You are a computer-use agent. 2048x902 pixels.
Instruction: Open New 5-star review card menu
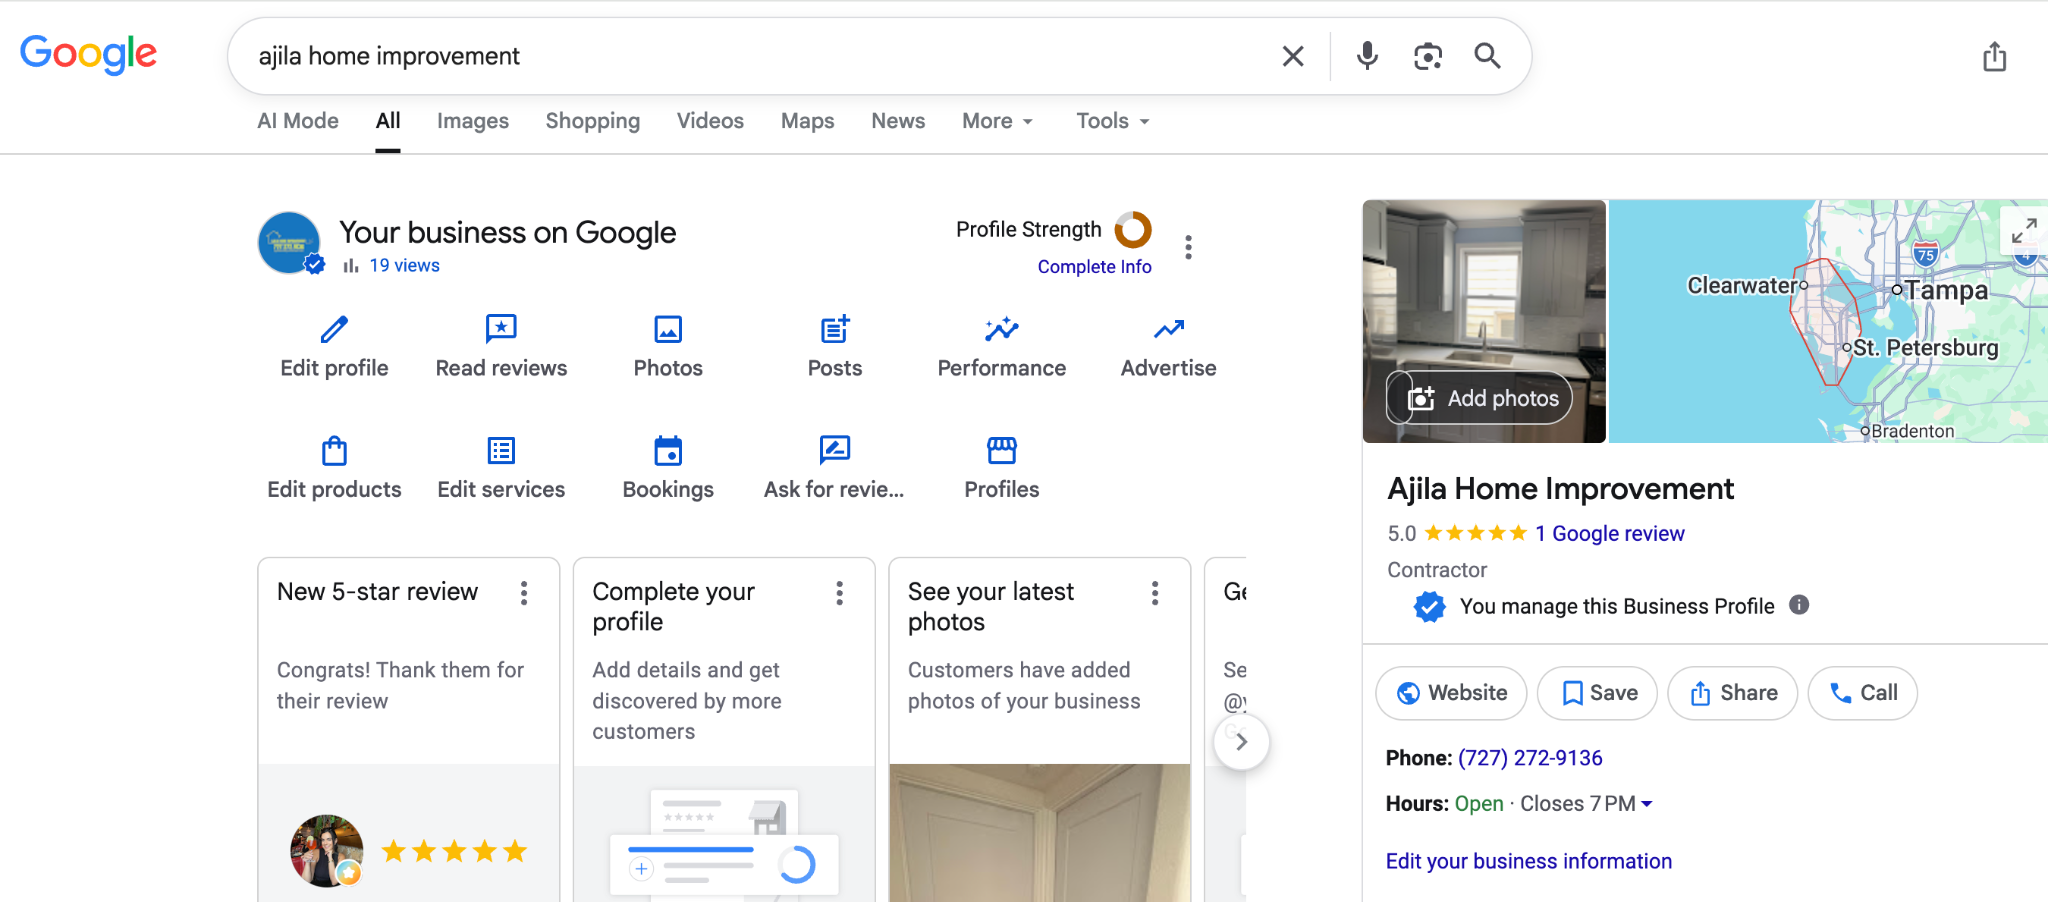pos(524,593)
